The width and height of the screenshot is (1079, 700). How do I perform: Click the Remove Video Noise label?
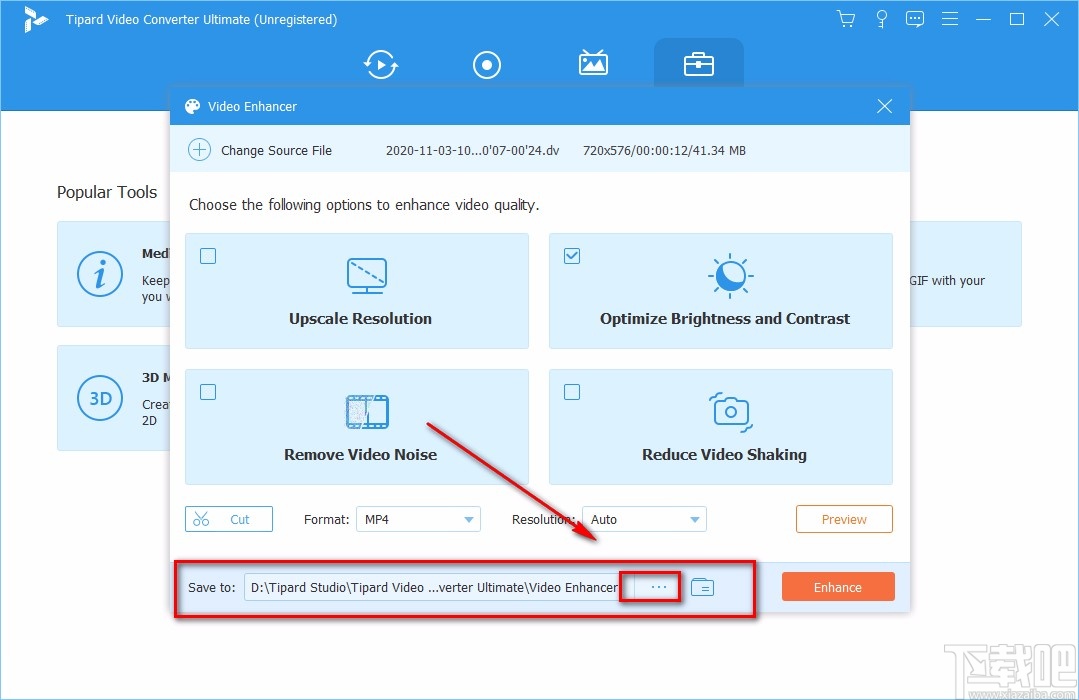click(x=360, y=454)
